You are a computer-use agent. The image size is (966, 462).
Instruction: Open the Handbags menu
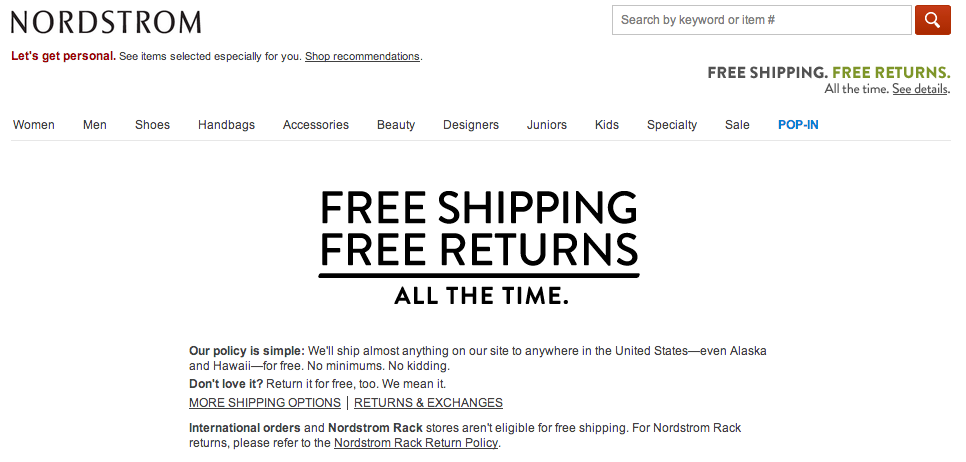226,125
